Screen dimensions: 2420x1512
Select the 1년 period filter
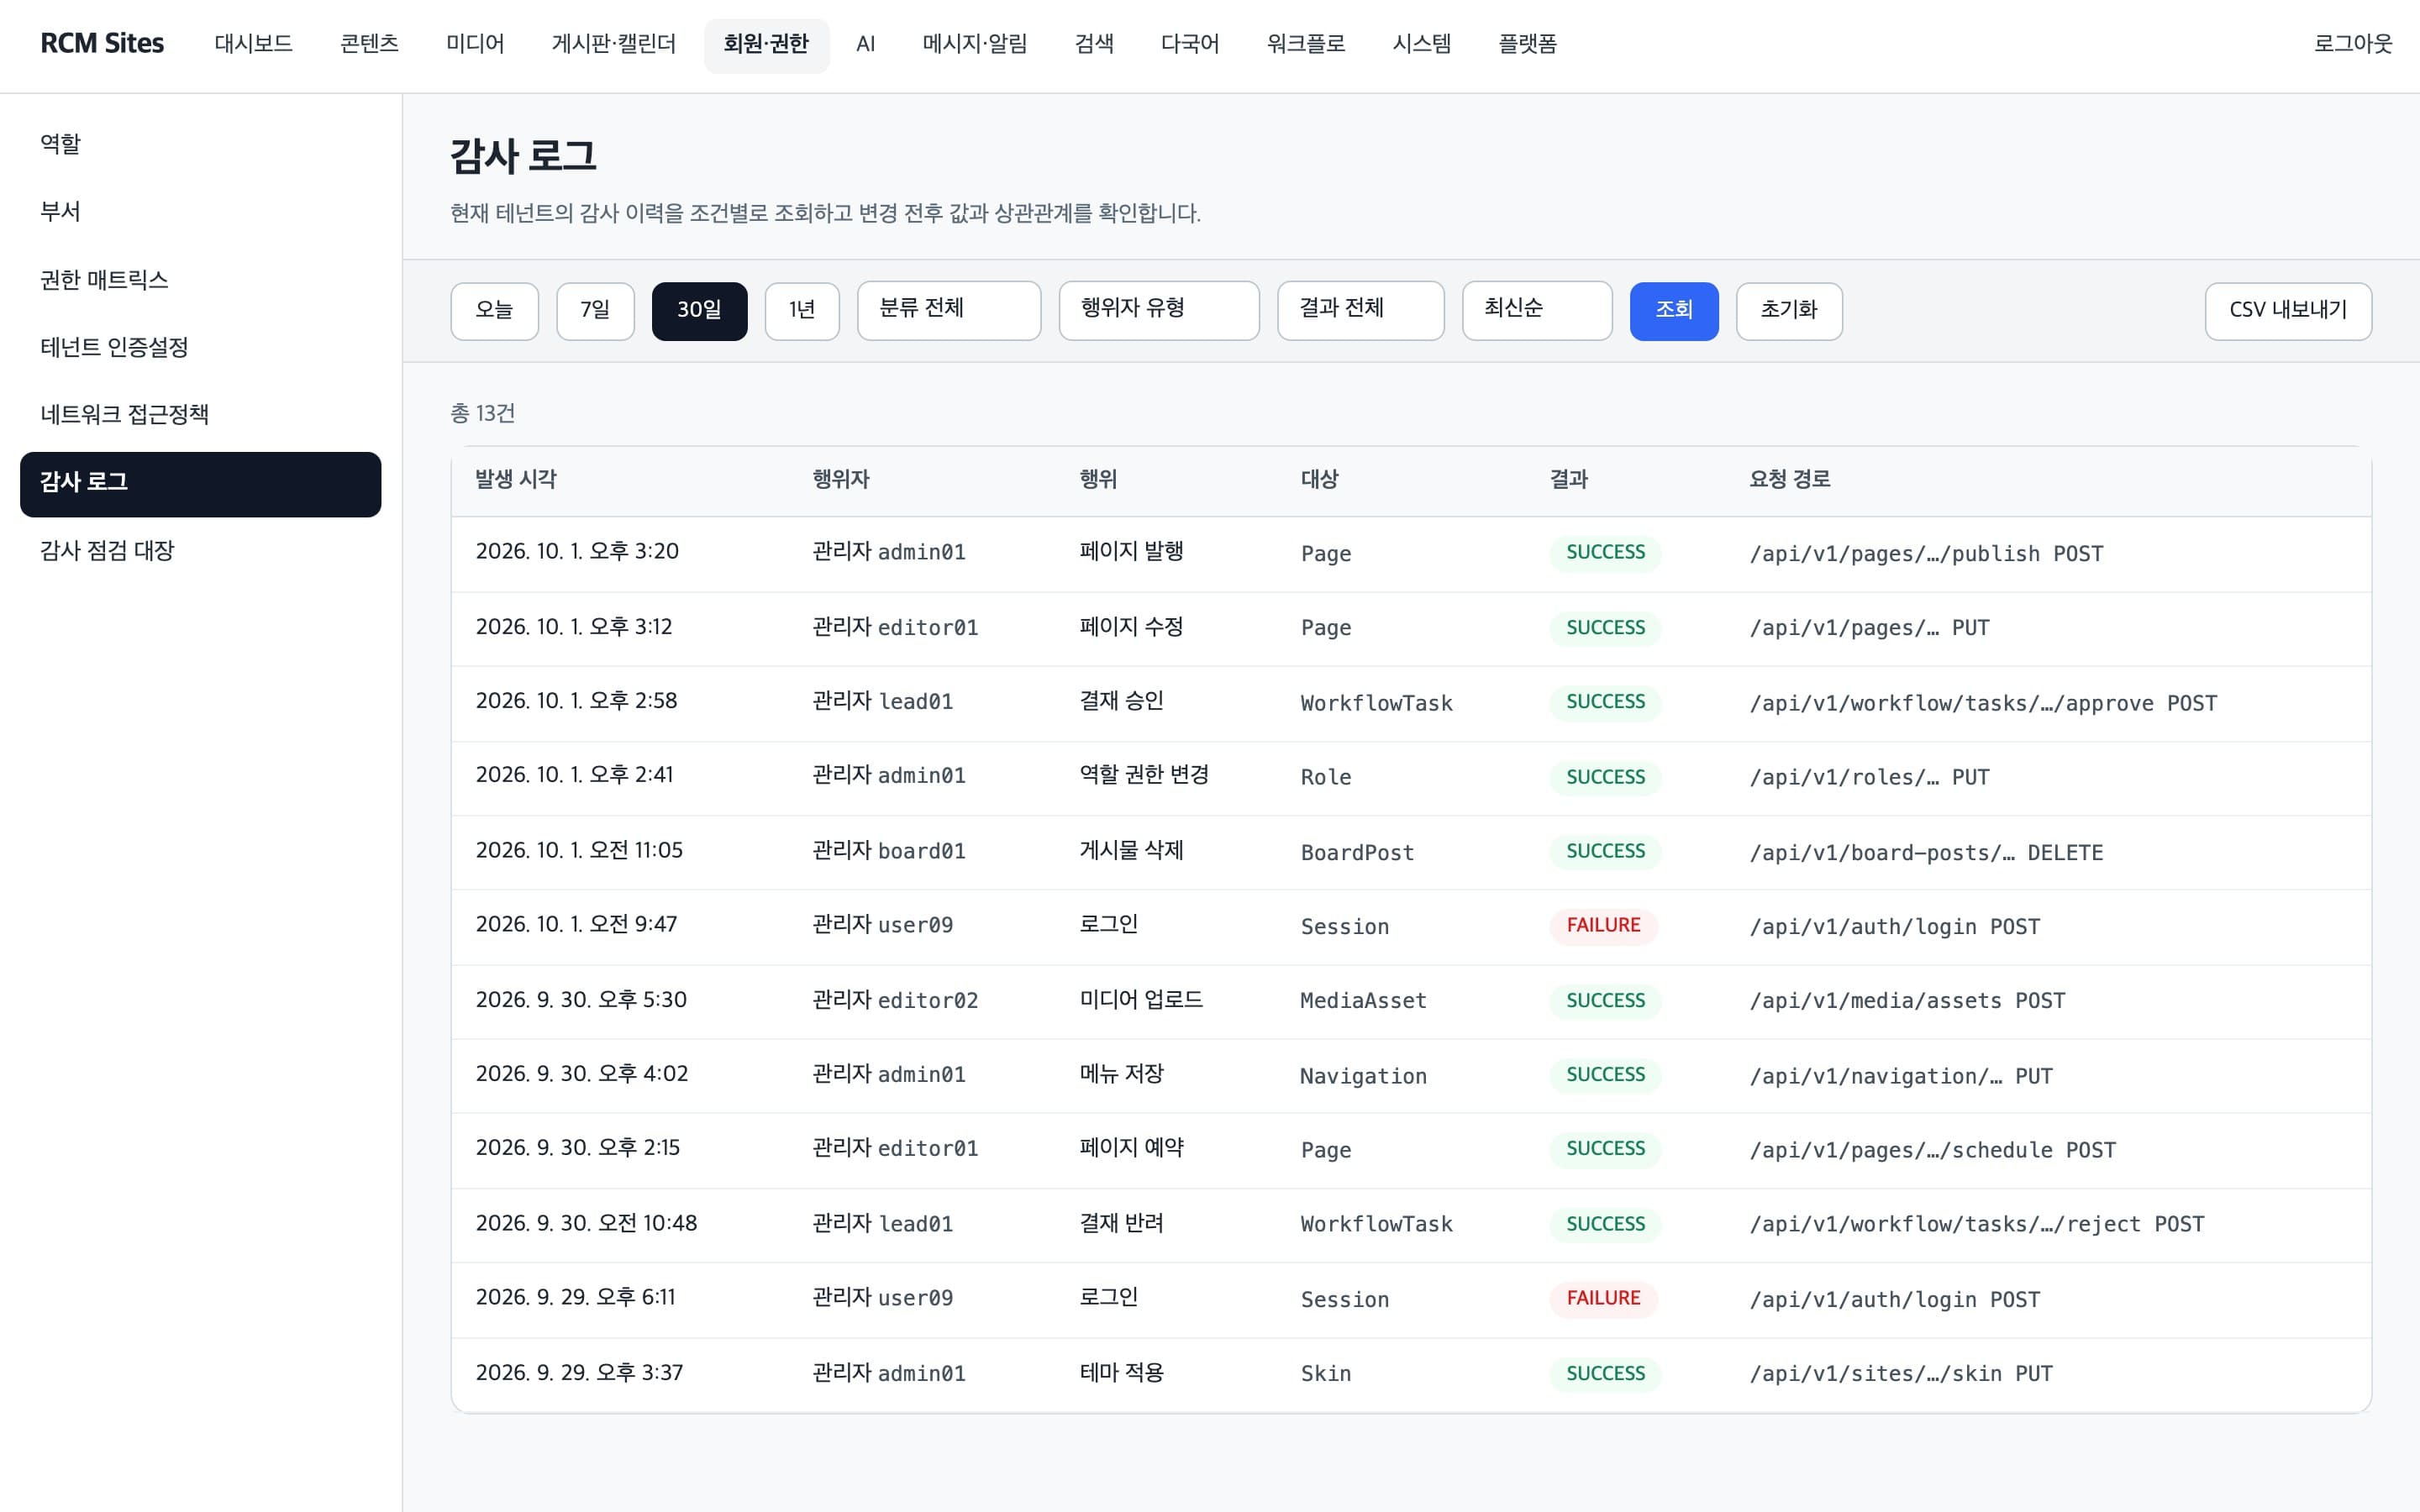(x=802, y=311)
